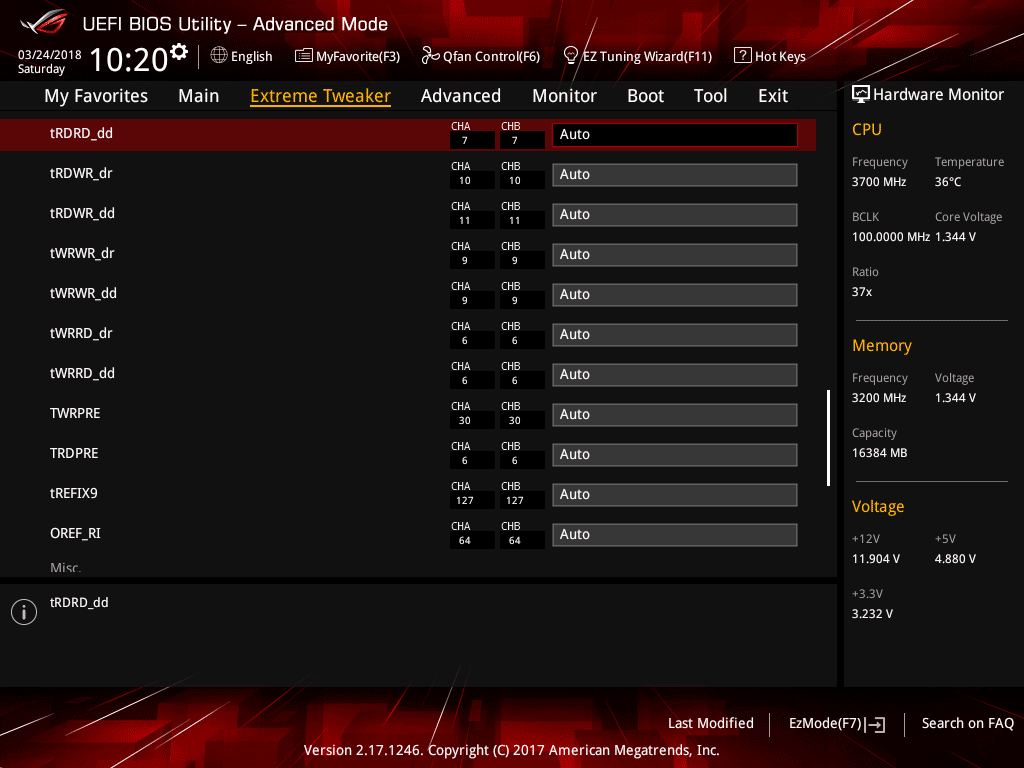Switch to the Main tab
This screenshot has height=768, width=1024.
pyautogui.click(x=199, y=96)
